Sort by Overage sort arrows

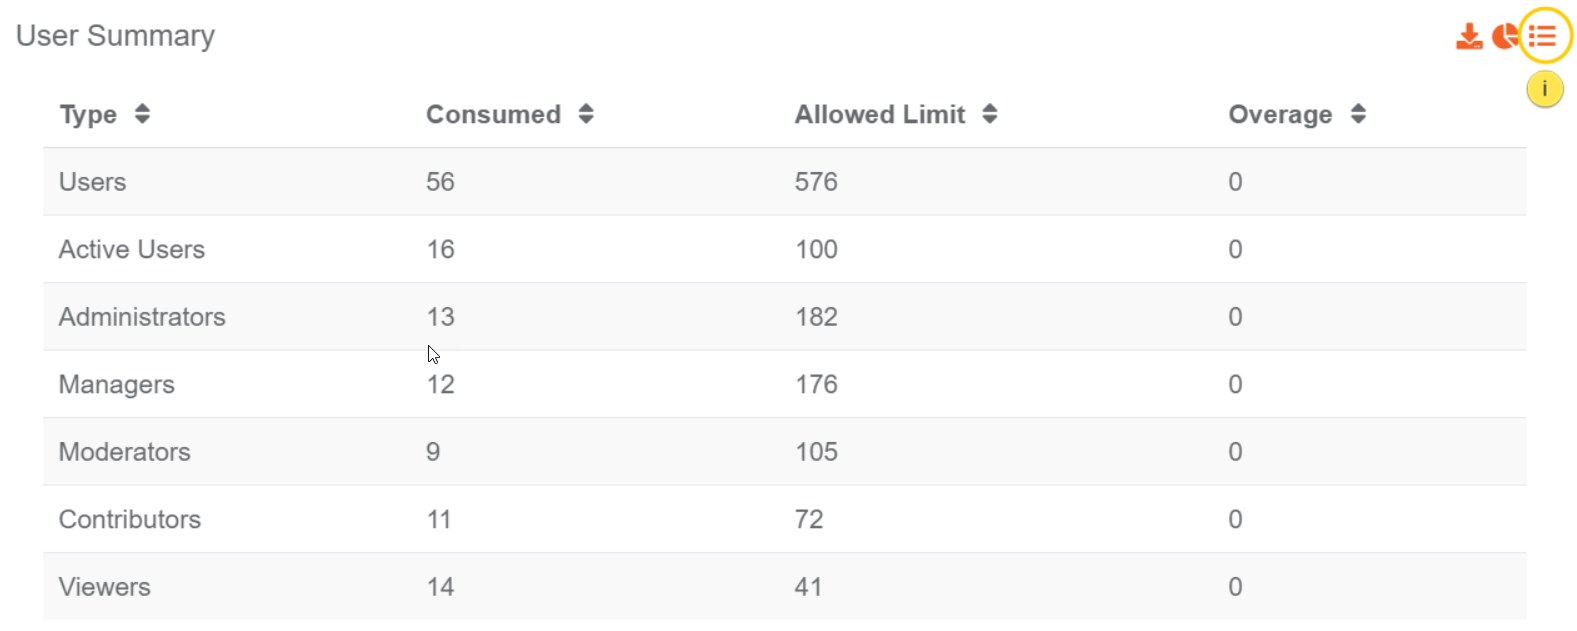click(x=1358, y=114)
